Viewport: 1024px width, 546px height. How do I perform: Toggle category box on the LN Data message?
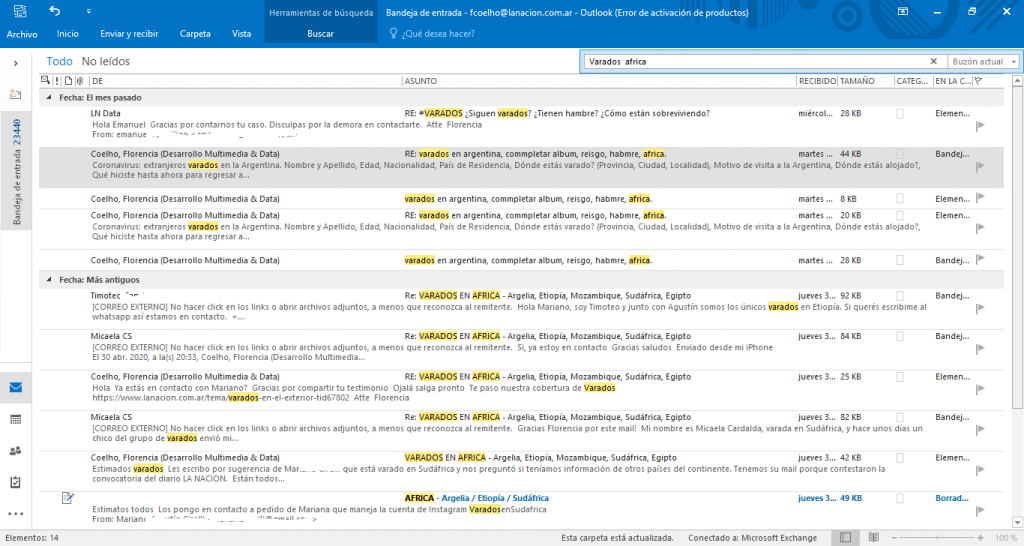point(899,114)
